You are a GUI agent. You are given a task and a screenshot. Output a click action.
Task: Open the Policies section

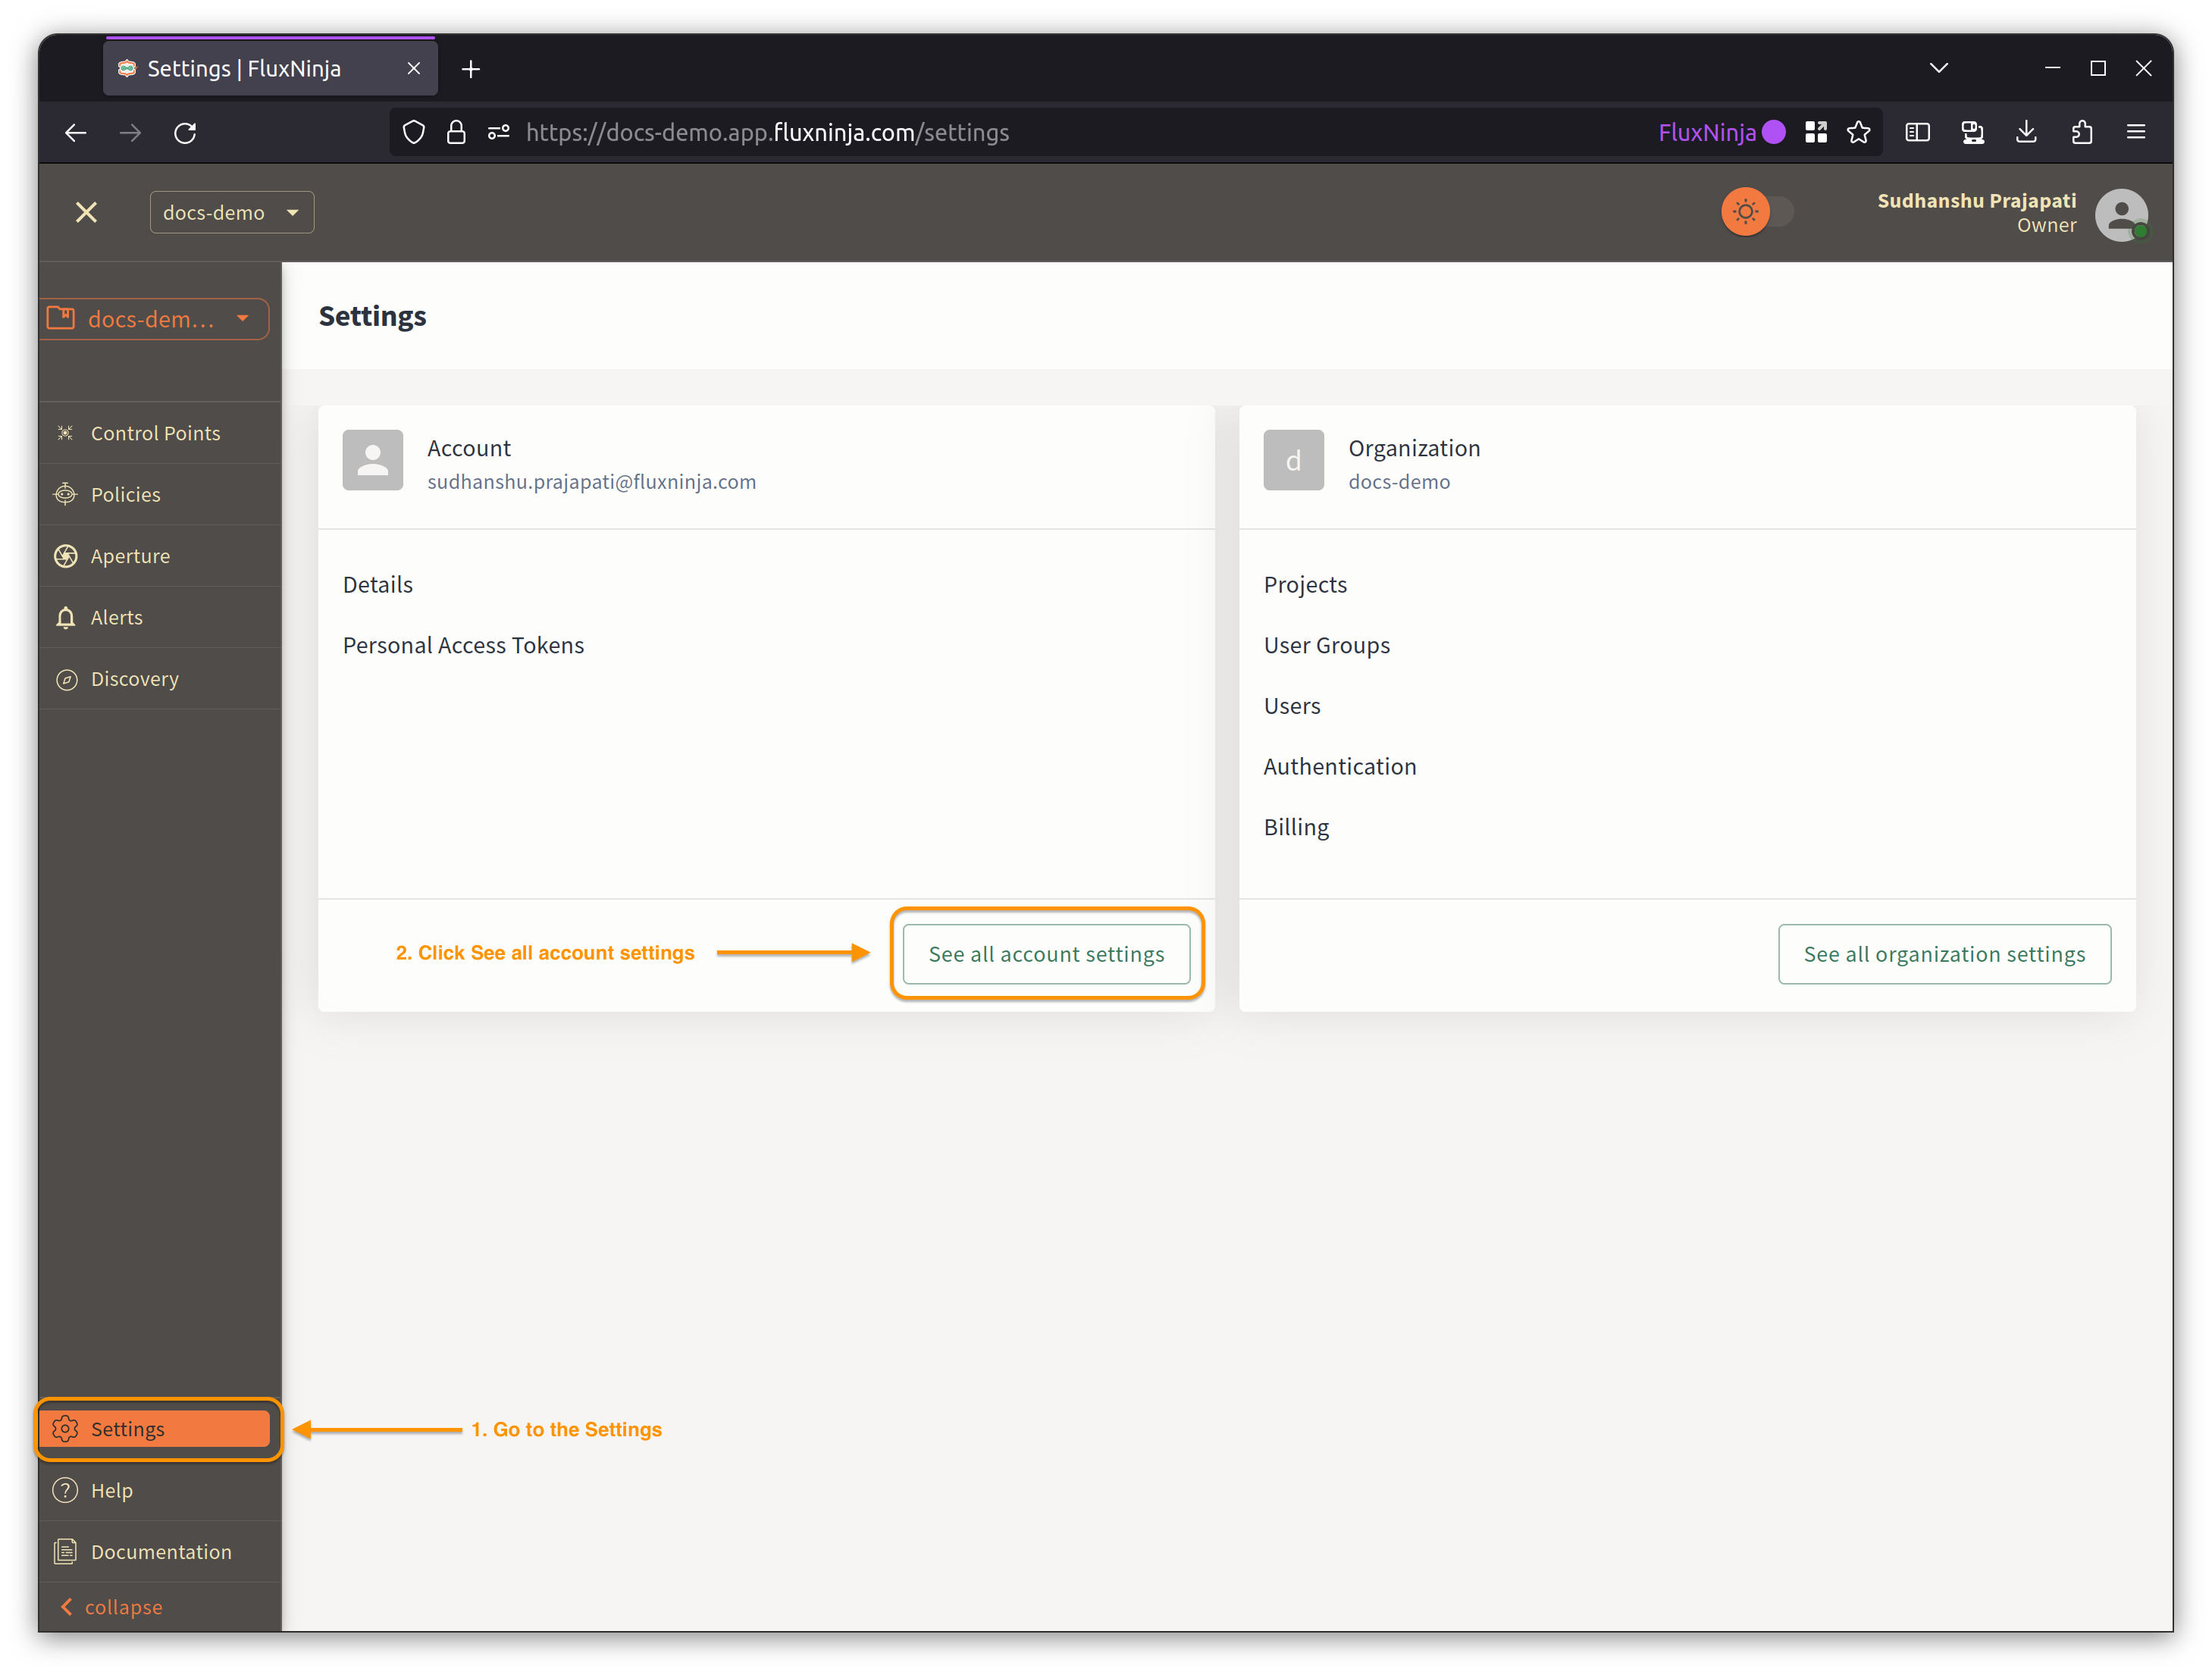pos(125,493)
